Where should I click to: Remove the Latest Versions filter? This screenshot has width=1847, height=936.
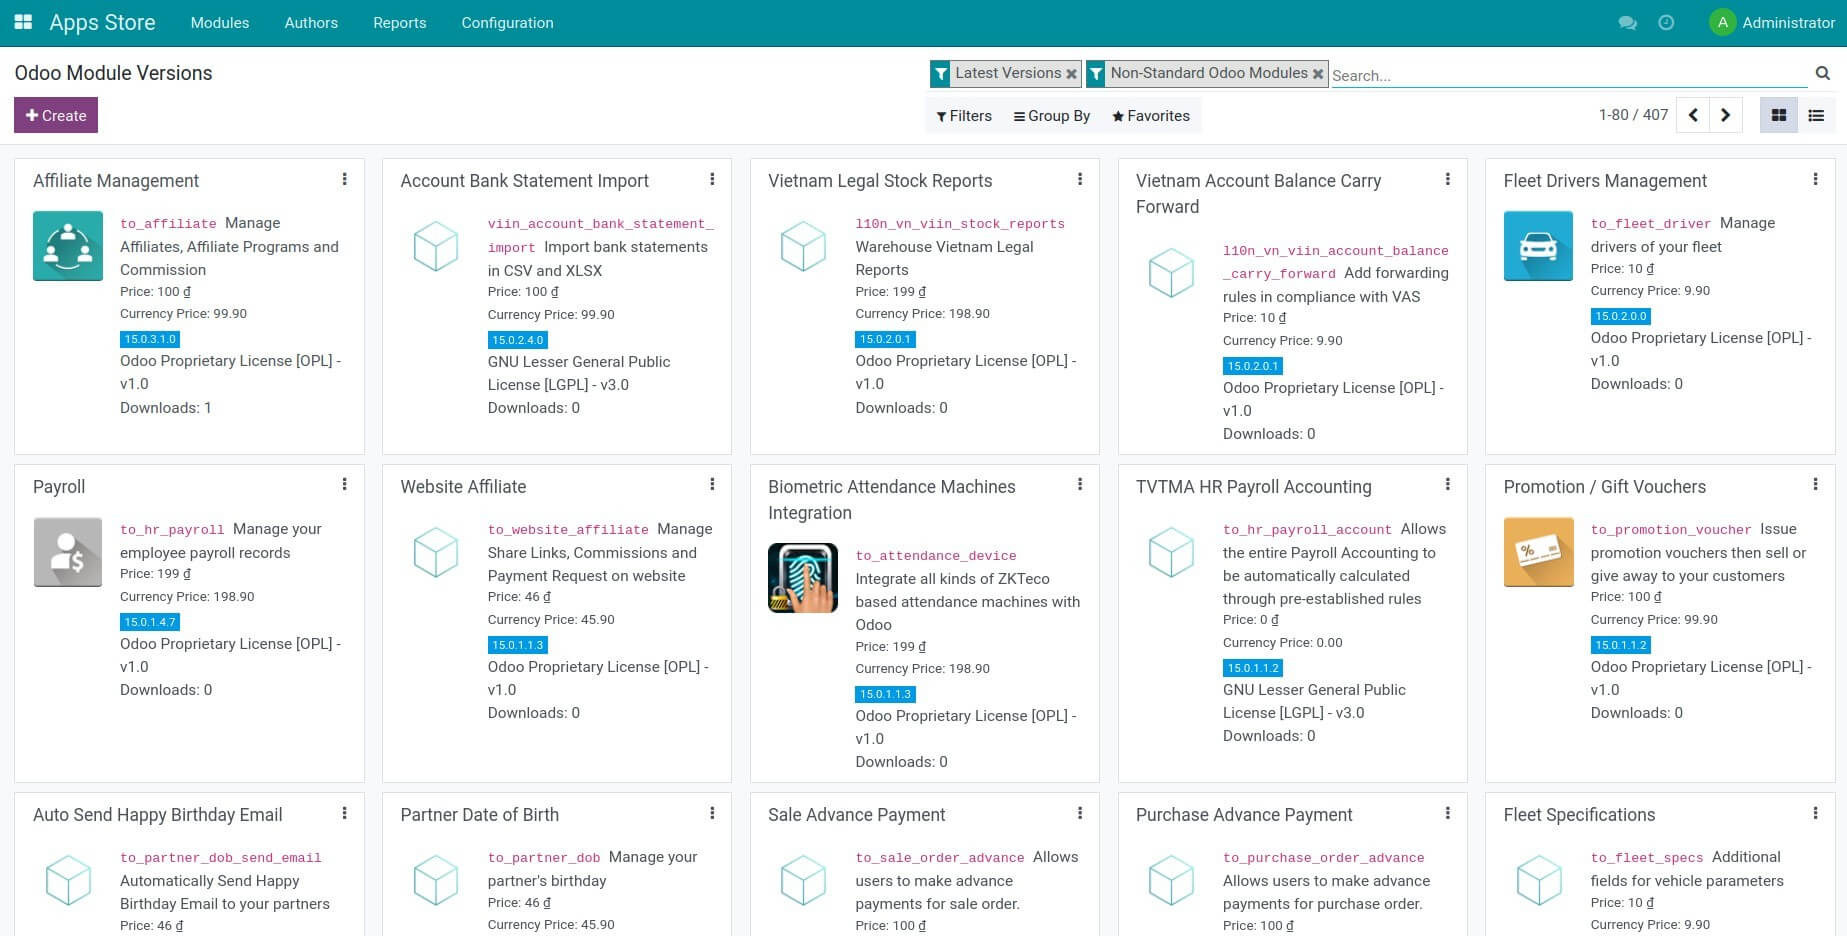1072,73
